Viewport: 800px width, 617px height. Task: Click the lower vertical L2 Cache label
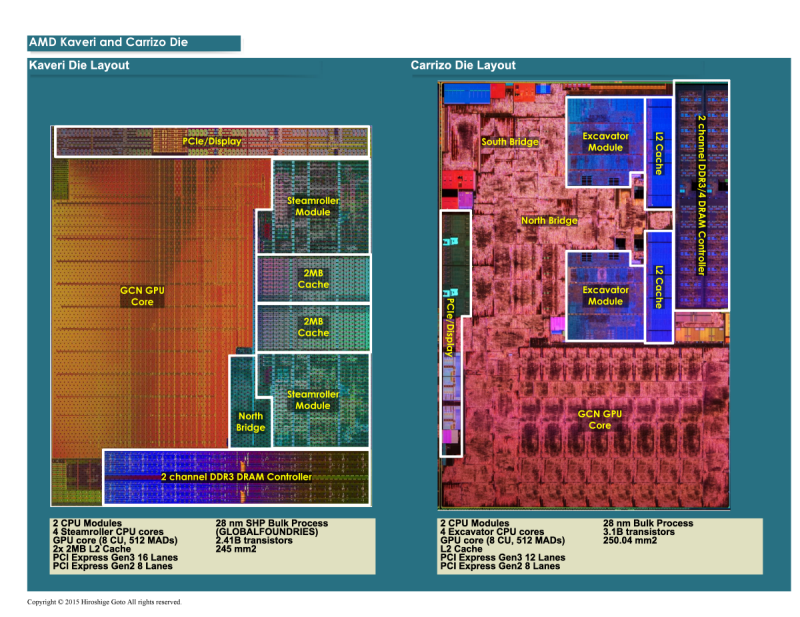659,286
